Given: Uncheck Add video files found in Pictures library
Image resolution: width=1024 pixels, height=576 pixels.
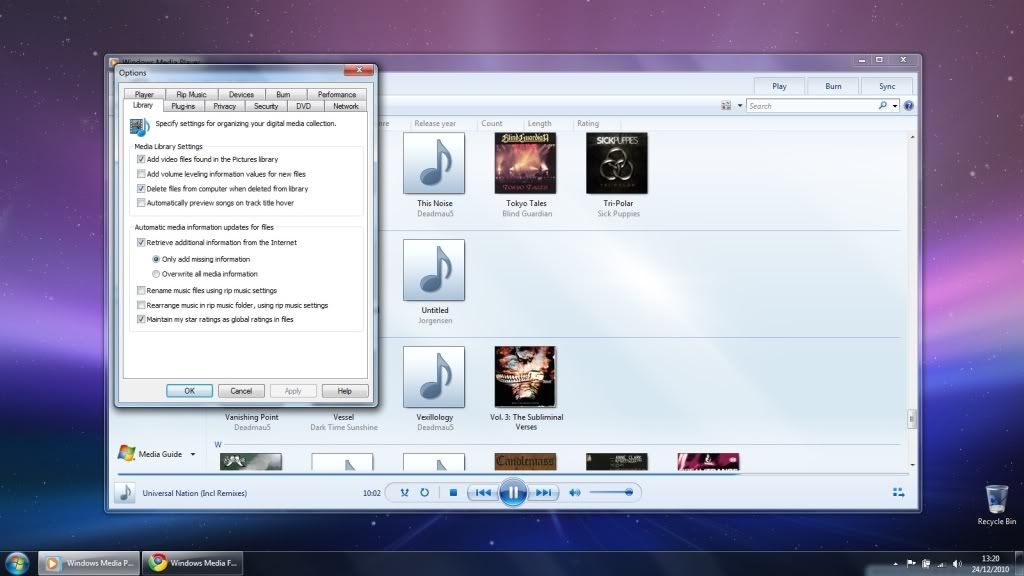Looking at the screenshot, I should point(141,159).
